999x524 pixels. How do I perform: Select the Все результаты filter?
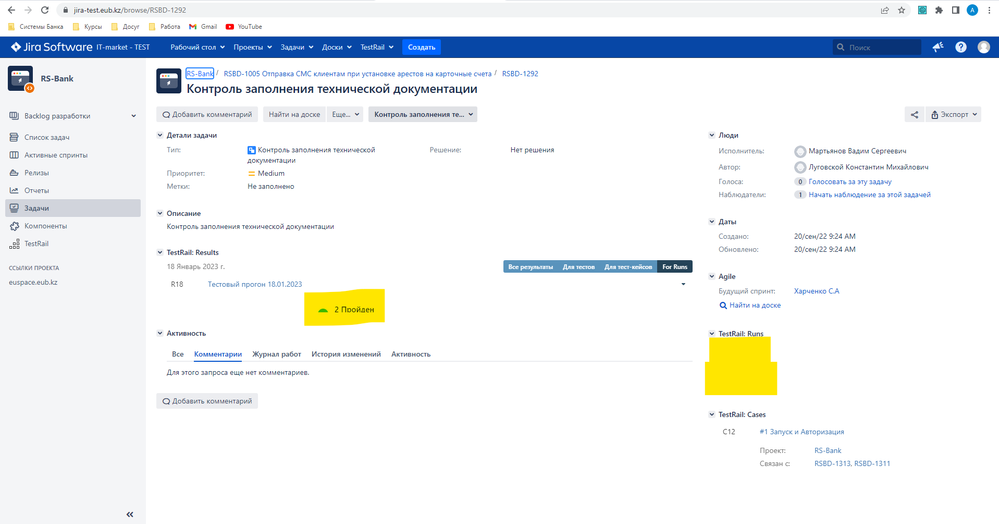pos(530,267)
